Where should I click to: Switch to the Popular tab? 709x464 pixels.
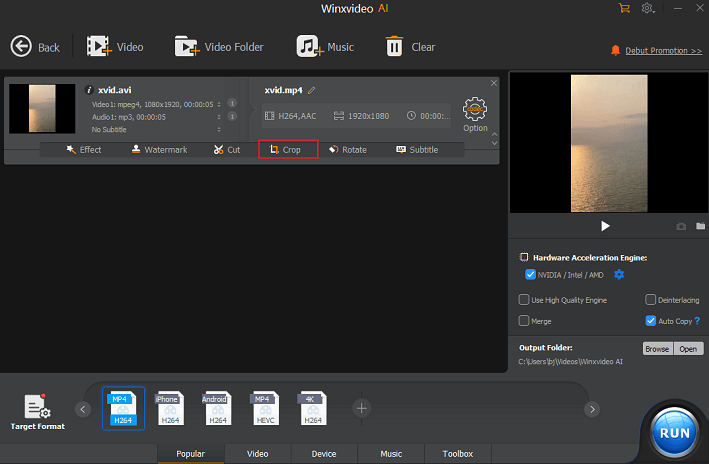tap(190, 454)
